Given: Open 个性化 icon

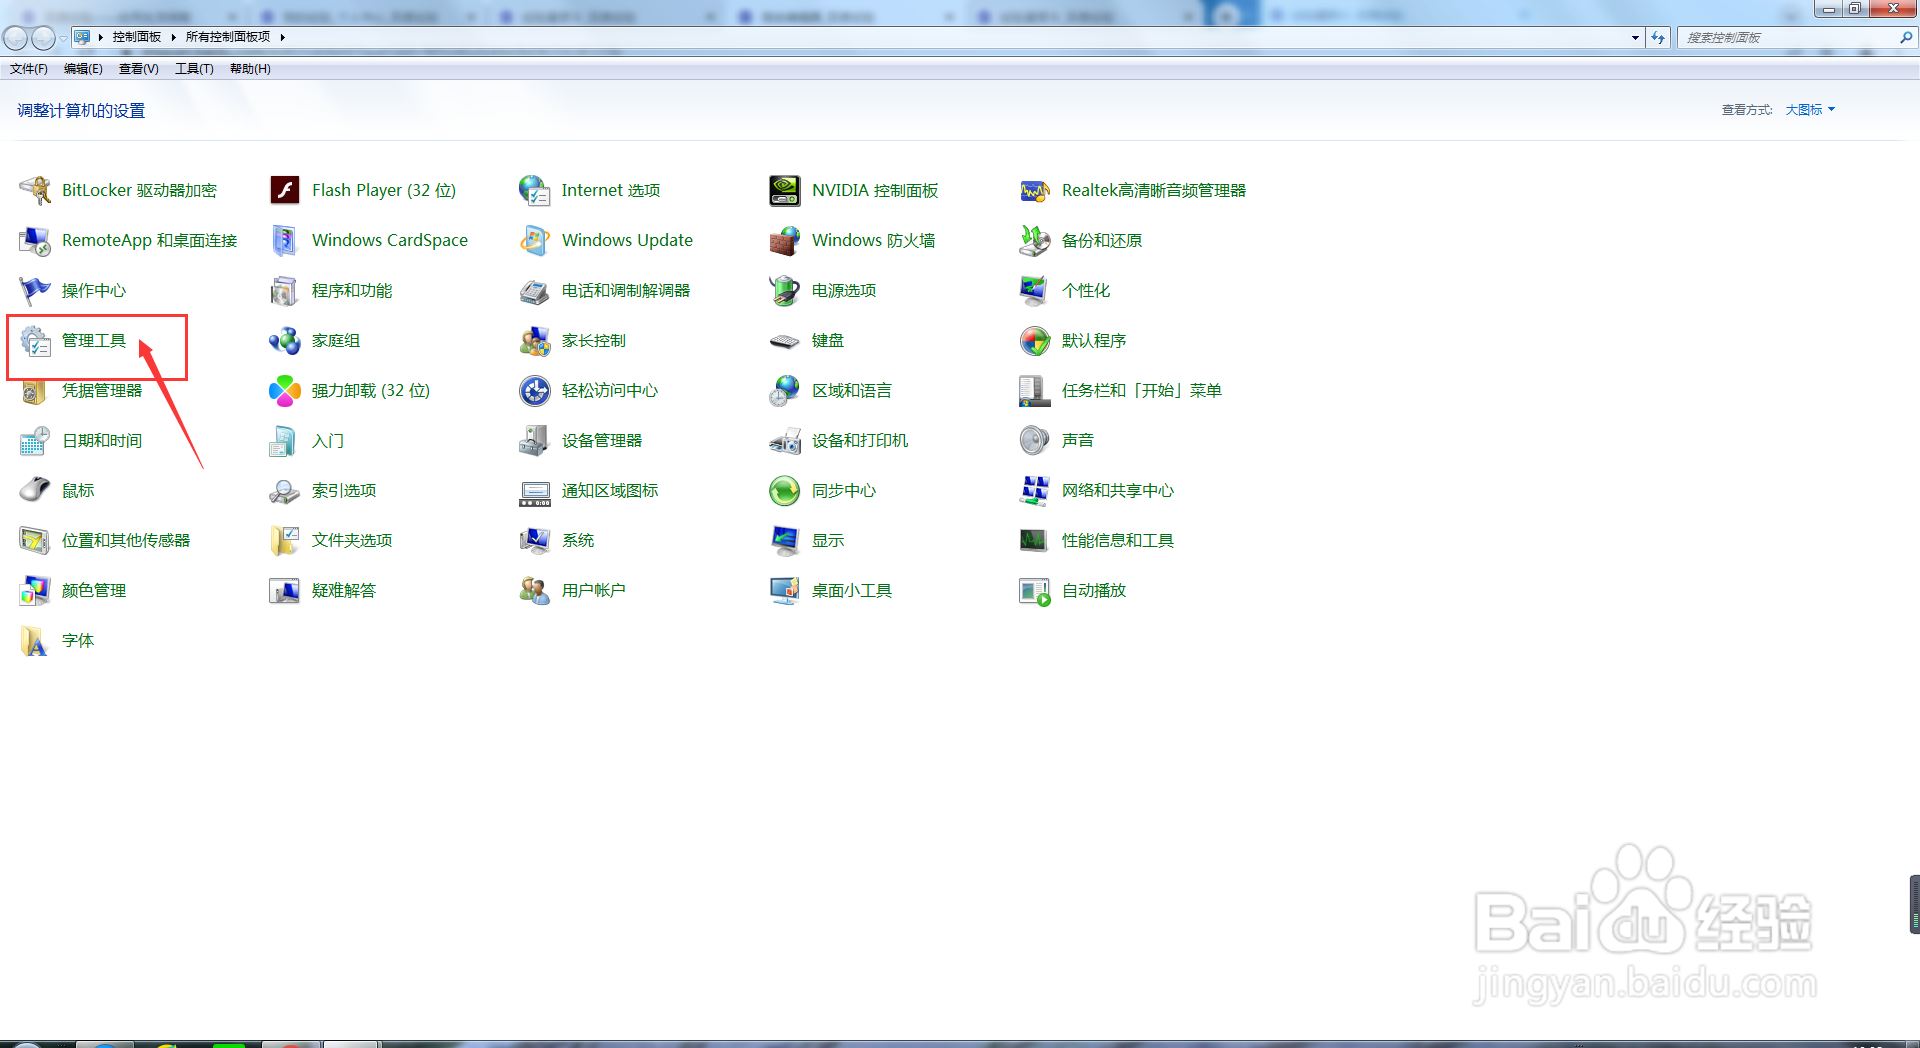Looking at the screenshot, I should [1035, 290].
